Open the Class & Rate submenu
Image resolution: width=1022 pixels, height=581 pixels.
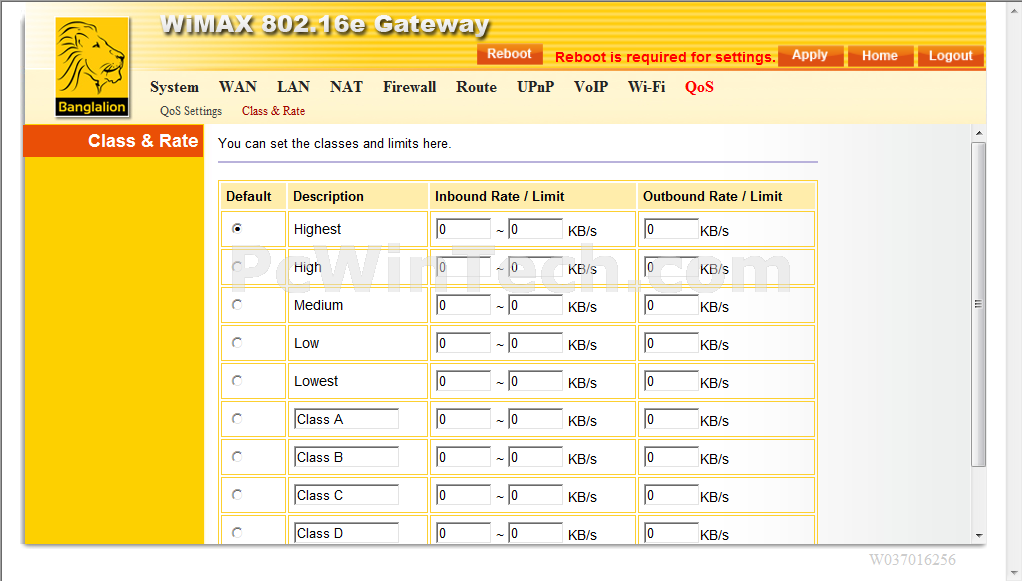[x=273, y=111]
